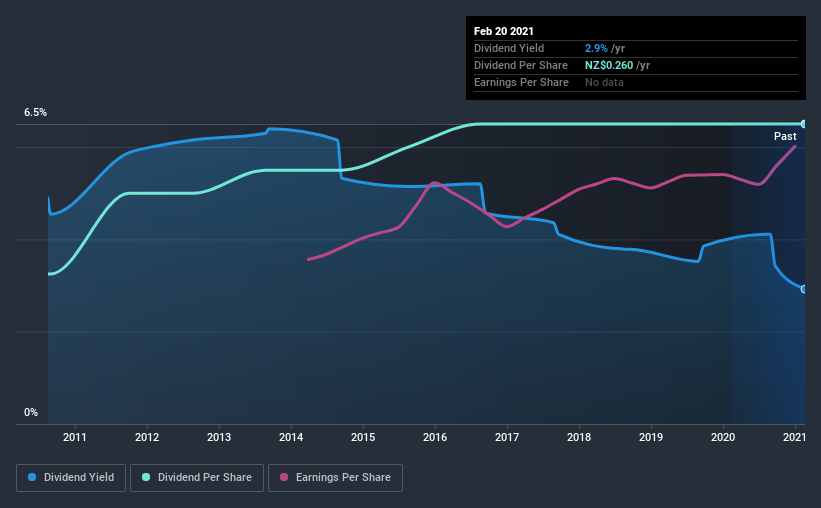The height and width of the screenshot is (508, 821).
Task: Click the 2.9% Dividend Yield tooltip value
Action: [596, 48]
